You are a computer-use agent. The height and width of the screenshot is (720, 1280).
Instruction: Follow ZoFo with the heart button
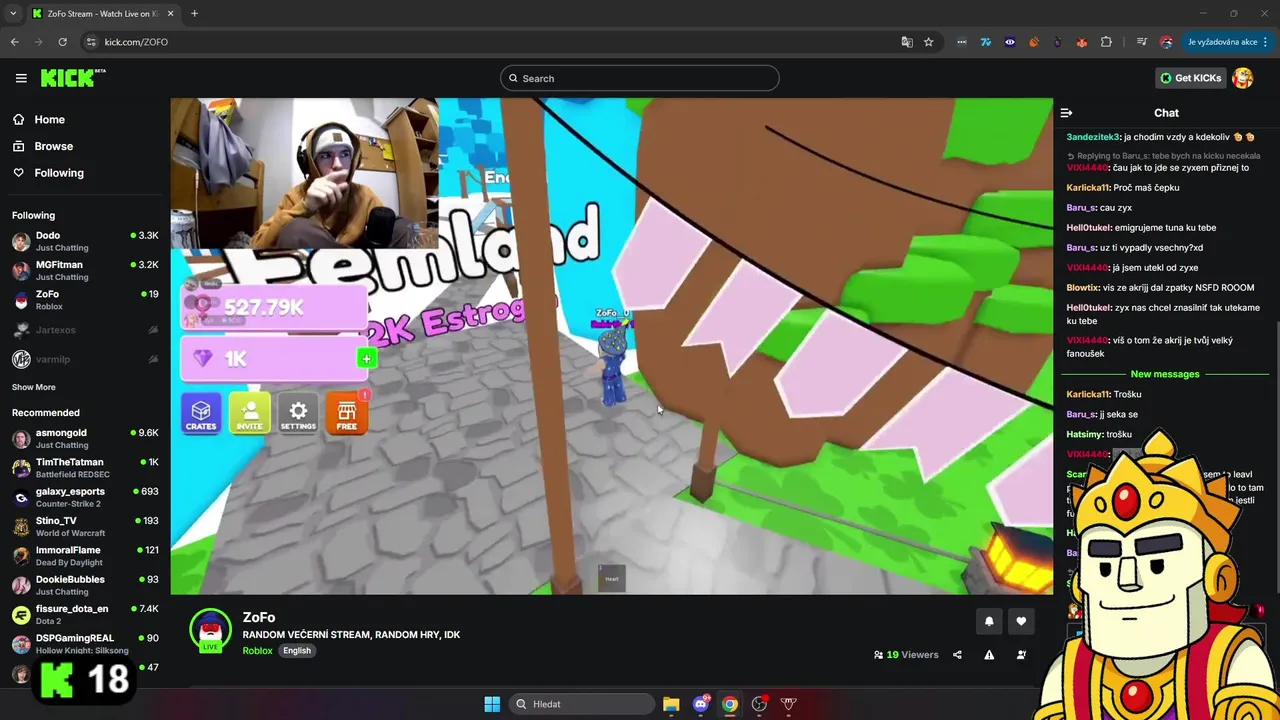pyautogui.click(x=1021, y=621)
